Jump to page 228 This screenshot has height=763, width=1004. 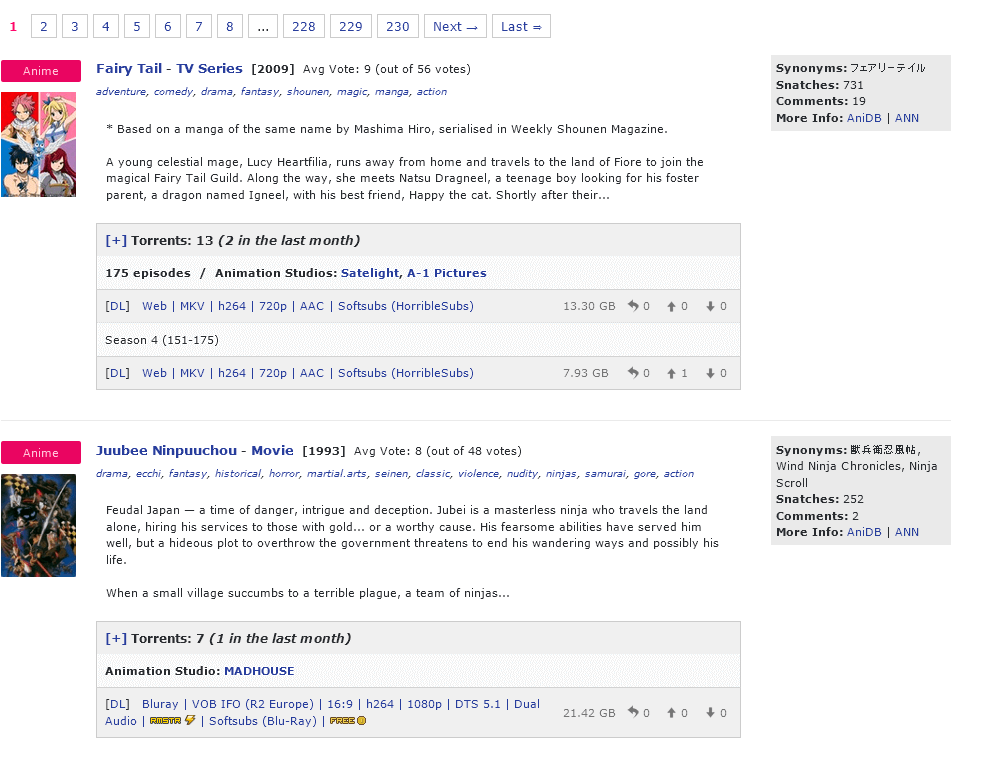pyautogui.click(x=304, y=26)
